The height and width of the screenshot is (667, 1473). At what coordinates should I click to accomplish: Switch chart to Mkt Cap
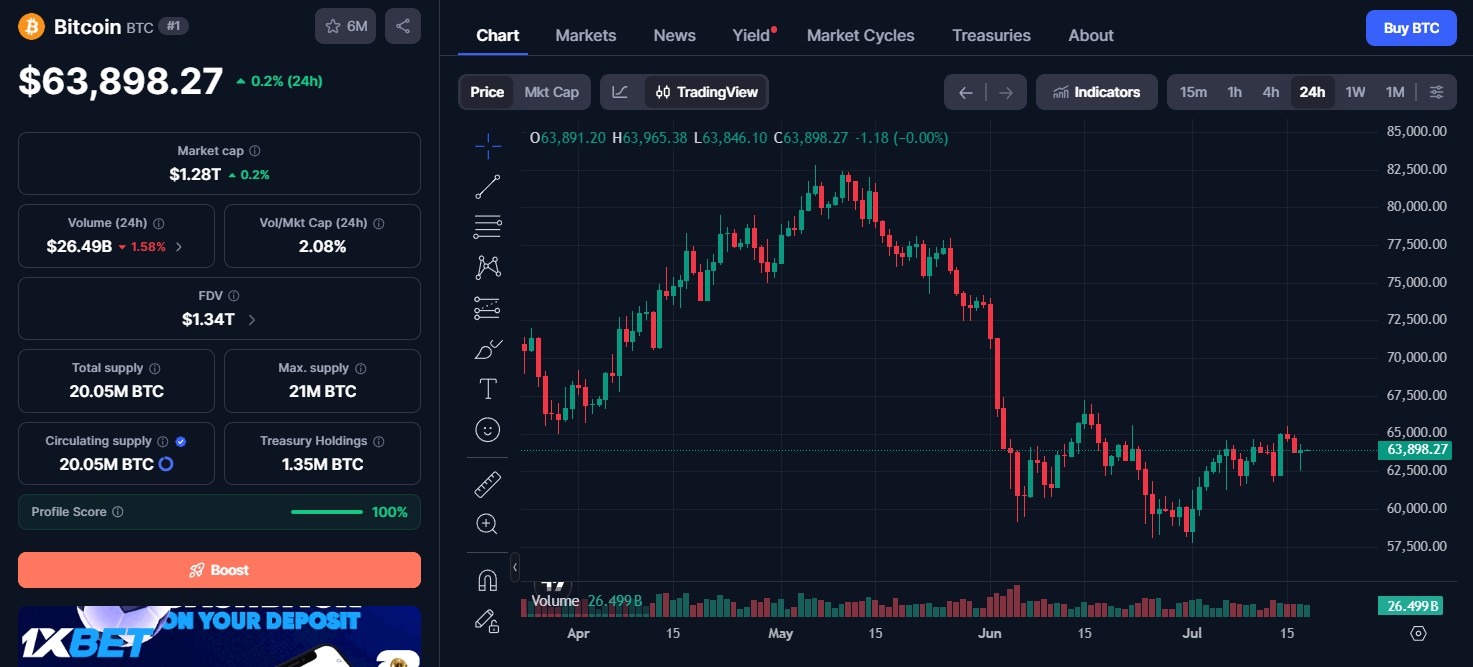pos(552,92)
